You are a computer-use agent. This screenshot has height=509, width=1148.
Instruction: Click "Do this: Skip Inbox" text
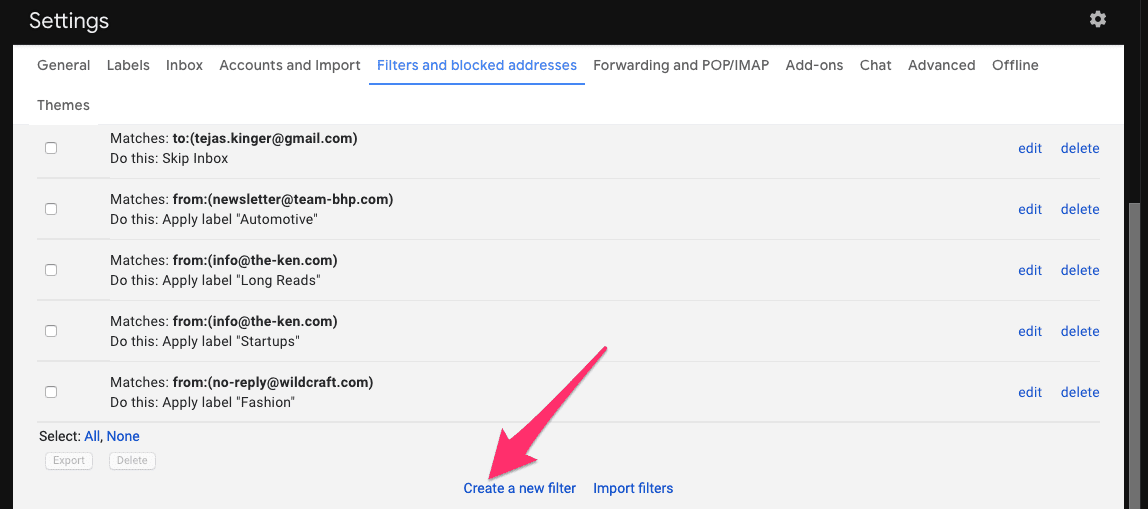coord(169,158)
